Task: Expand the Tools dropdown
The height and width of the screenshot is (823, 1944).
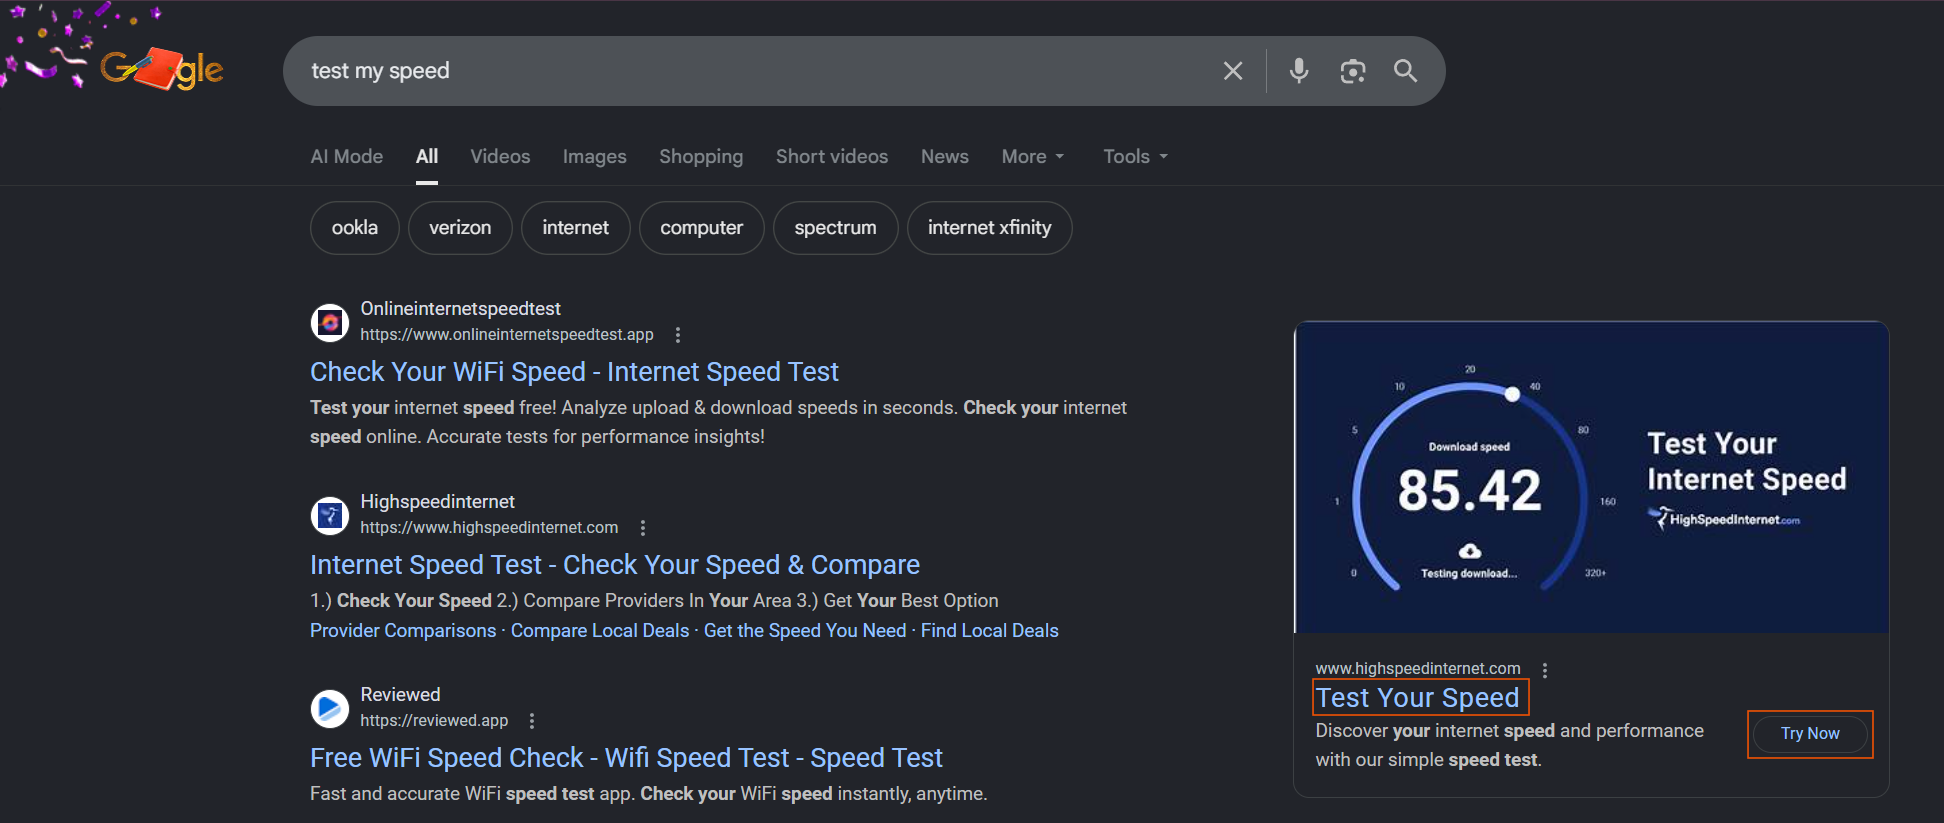Action: click(x=1135, y=156)
